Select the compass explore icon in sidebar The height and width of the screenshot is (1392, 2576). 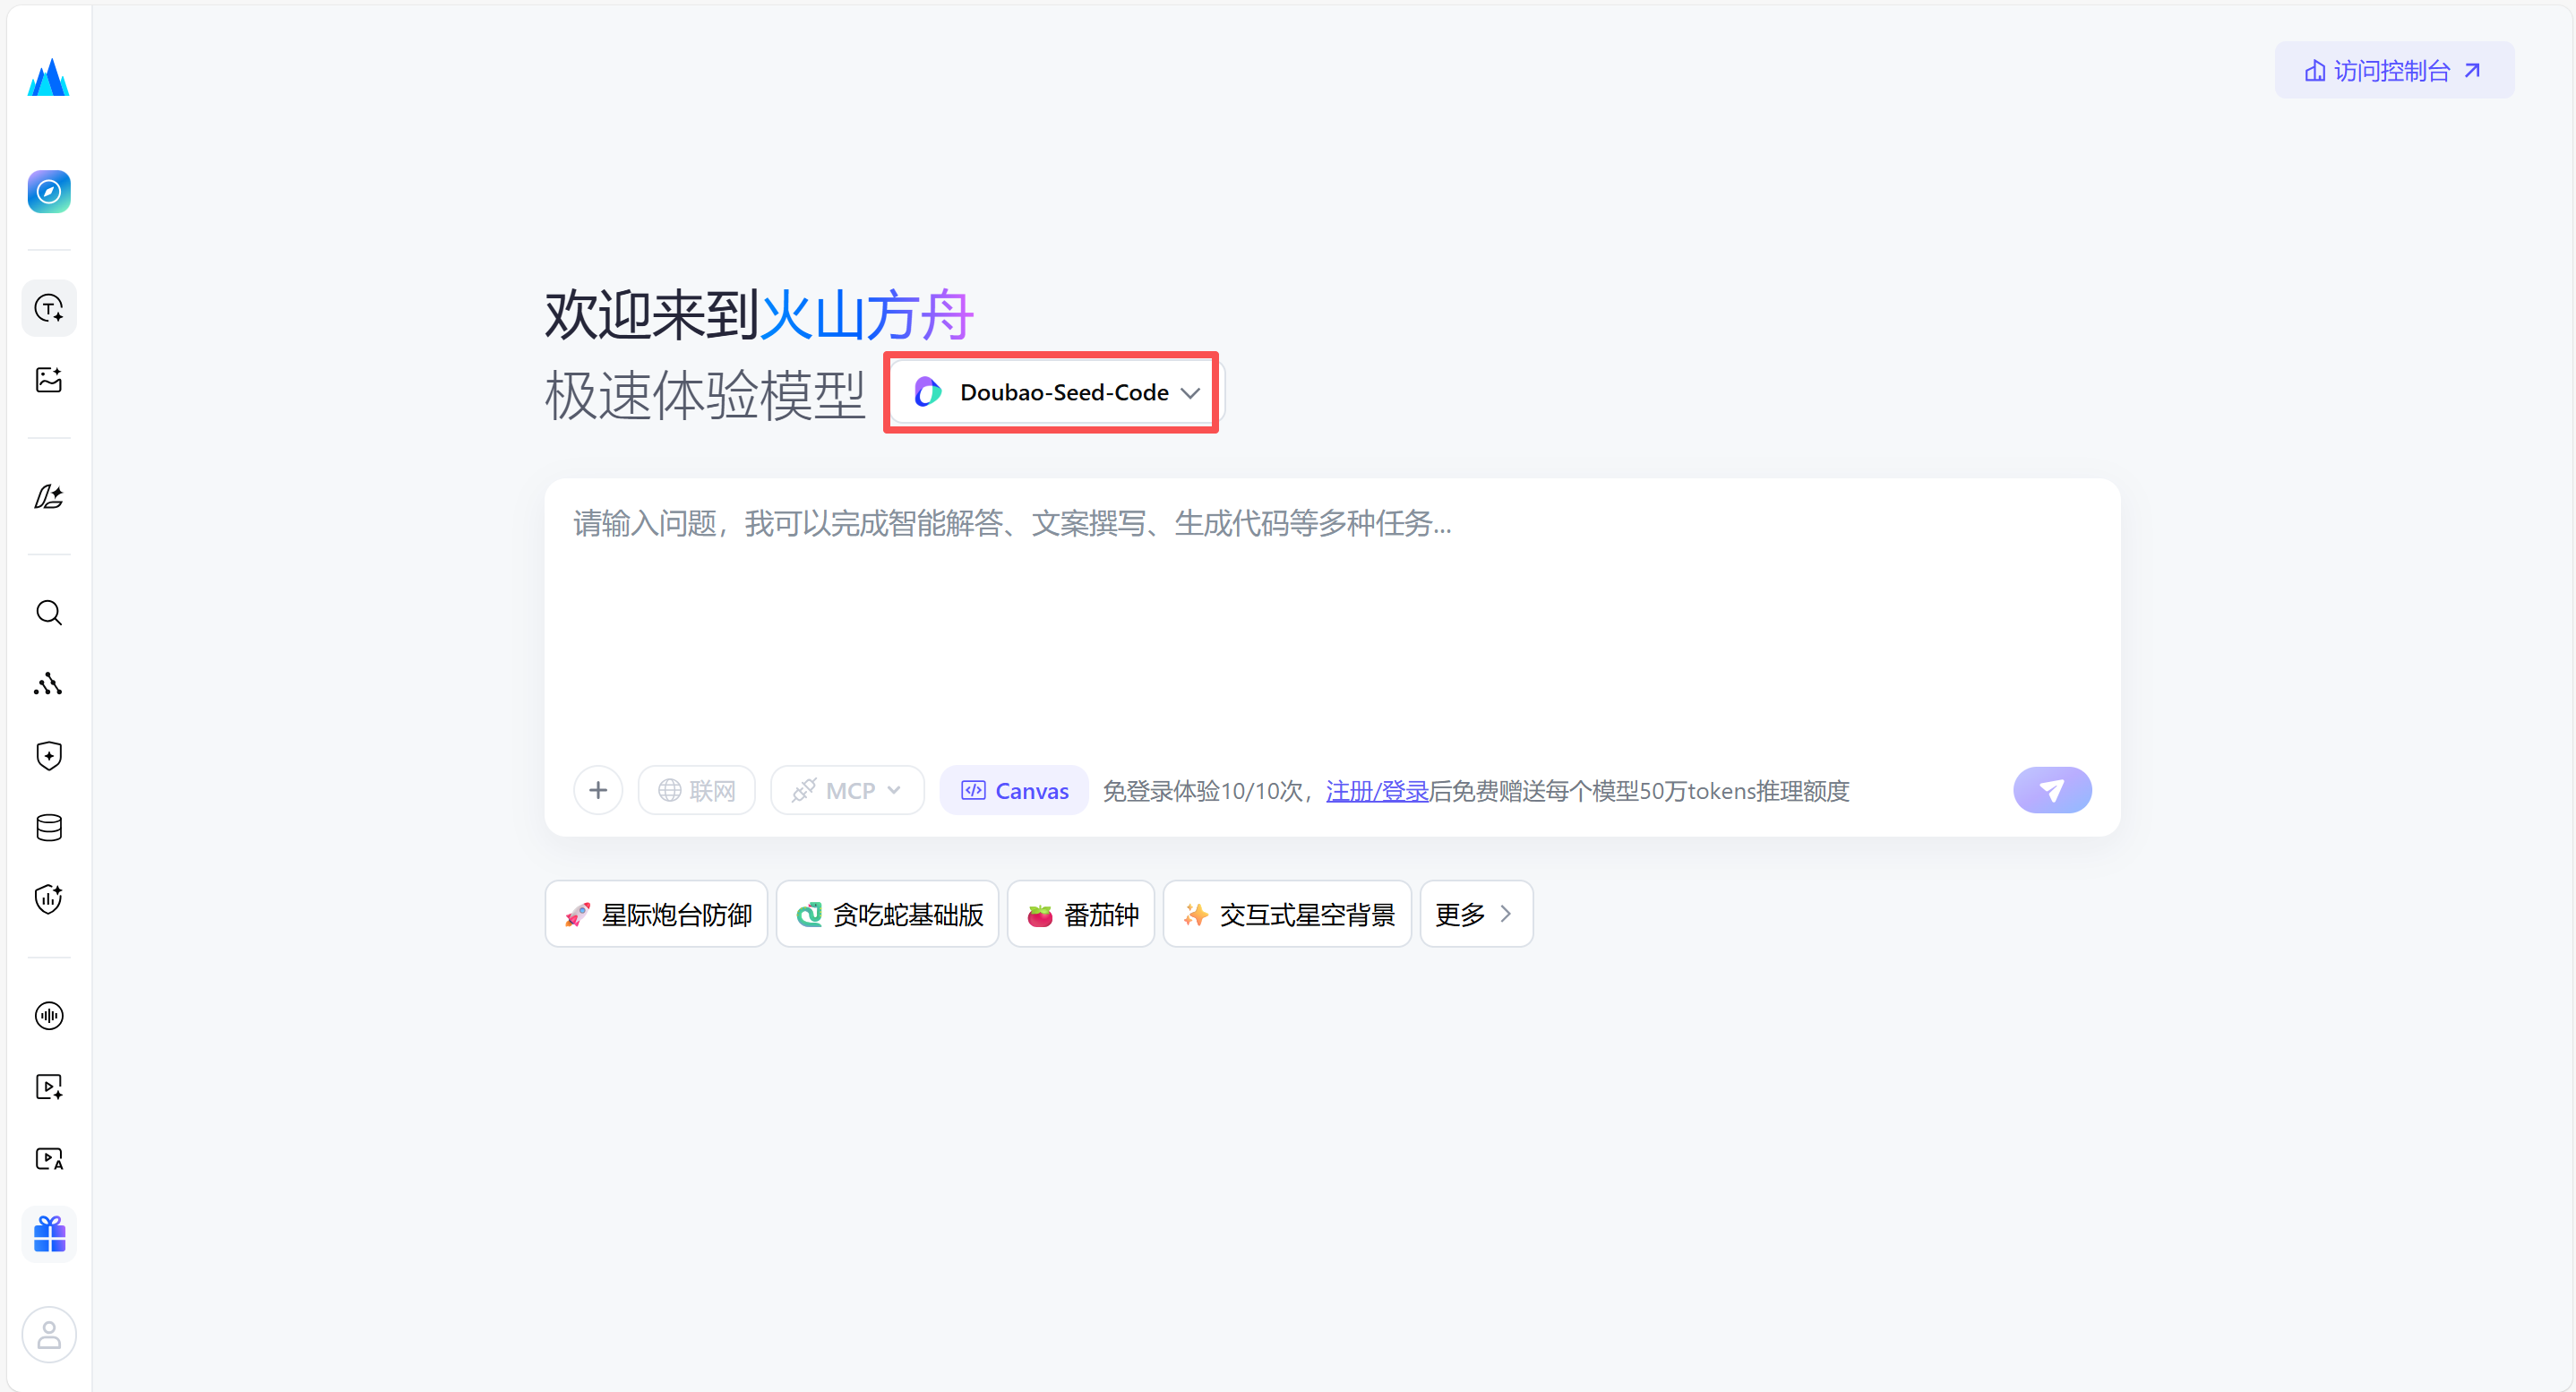point(48,191)
